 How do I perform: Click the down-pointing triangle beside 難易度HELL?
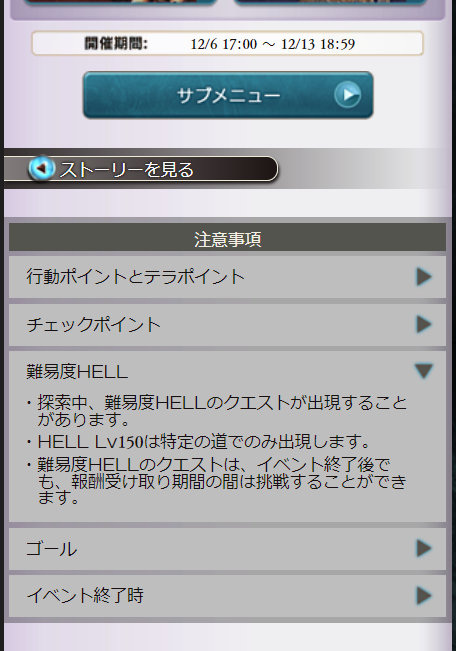424,371
